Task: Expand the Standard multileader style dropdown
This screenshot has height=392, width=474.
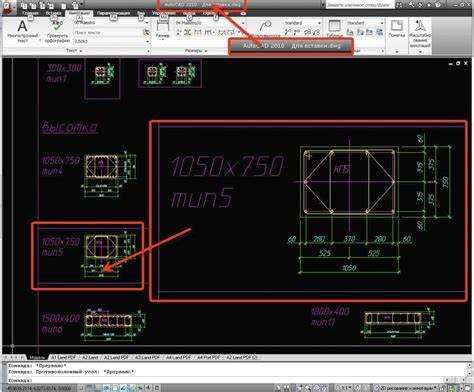Action: pos(303,23)
